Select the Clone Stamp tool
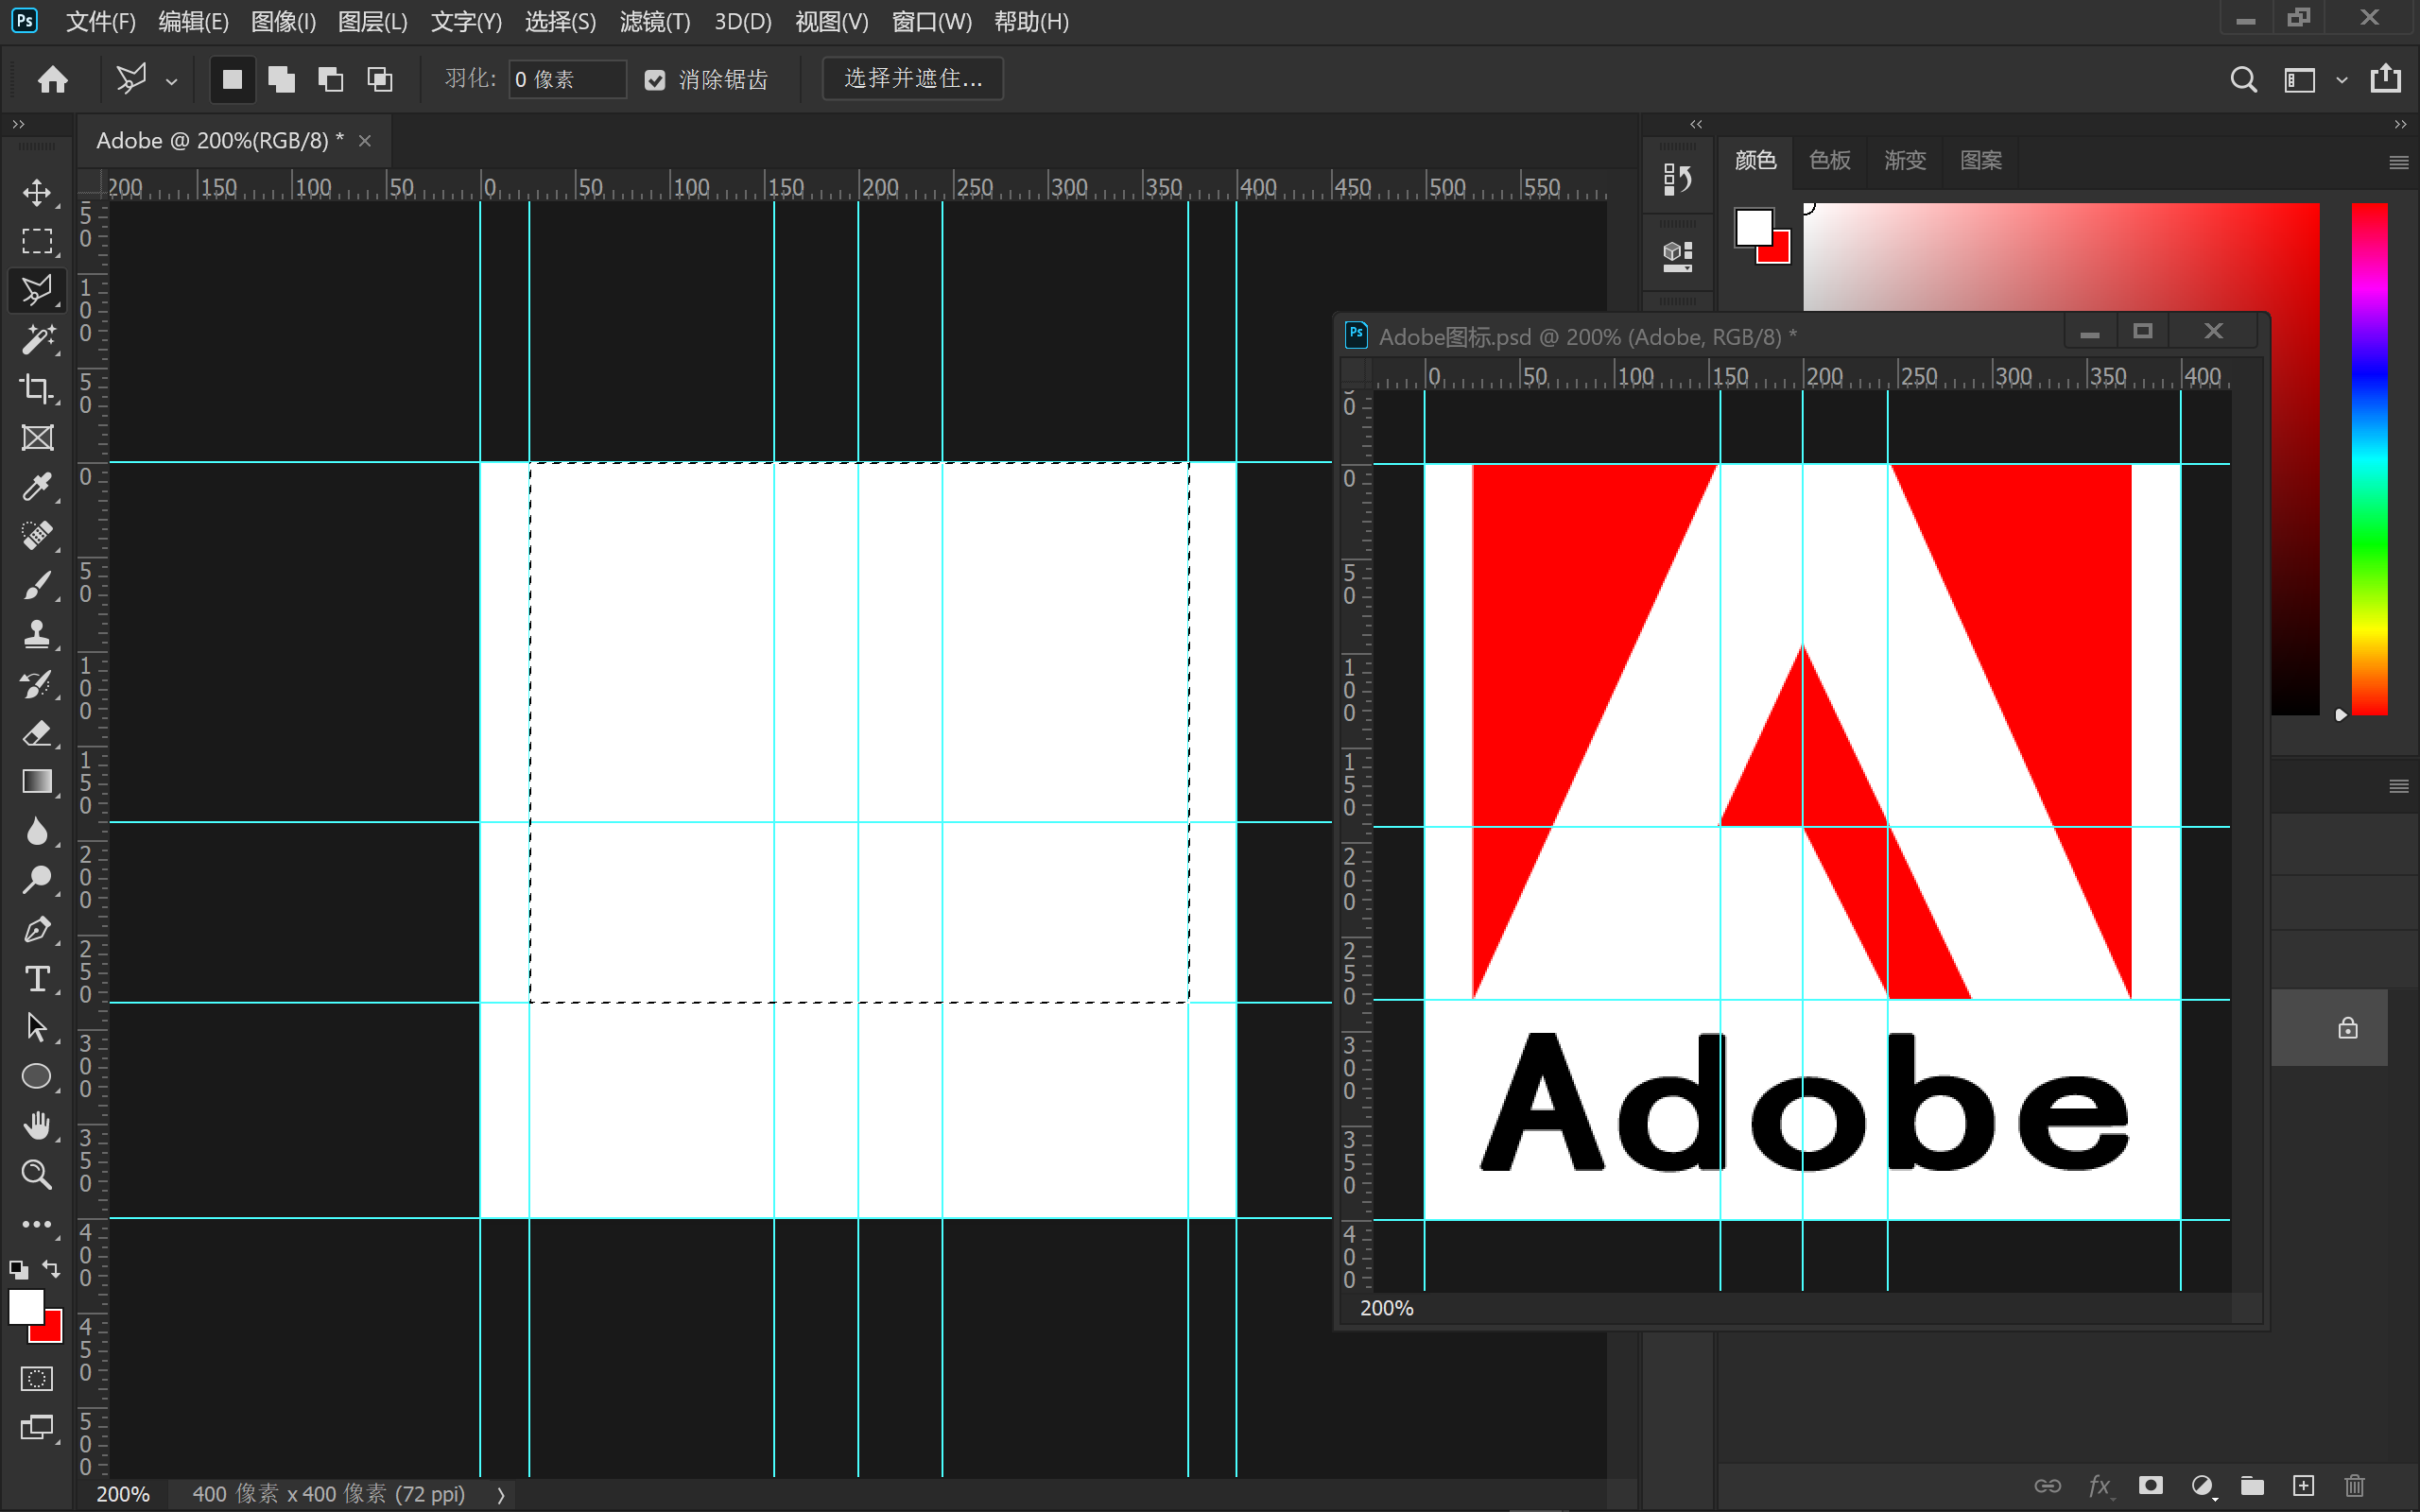The height and width of the screenshot is (1512, 2420). tap(37, 634)
